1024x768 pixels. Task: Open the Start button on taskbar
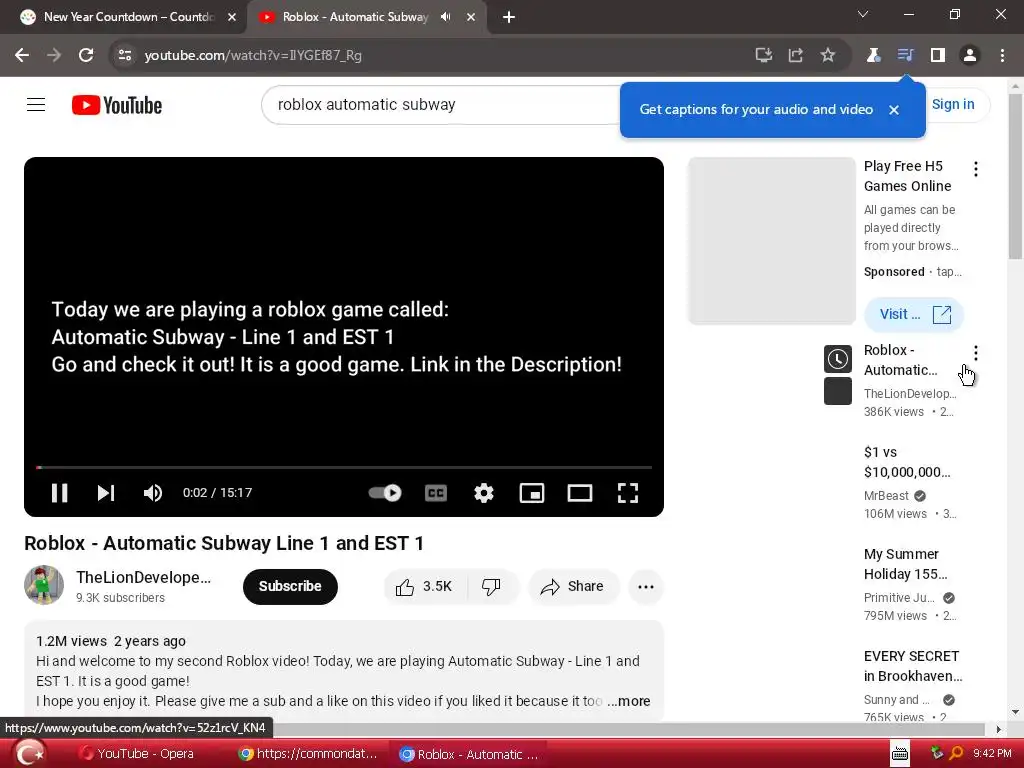(29, 754)
